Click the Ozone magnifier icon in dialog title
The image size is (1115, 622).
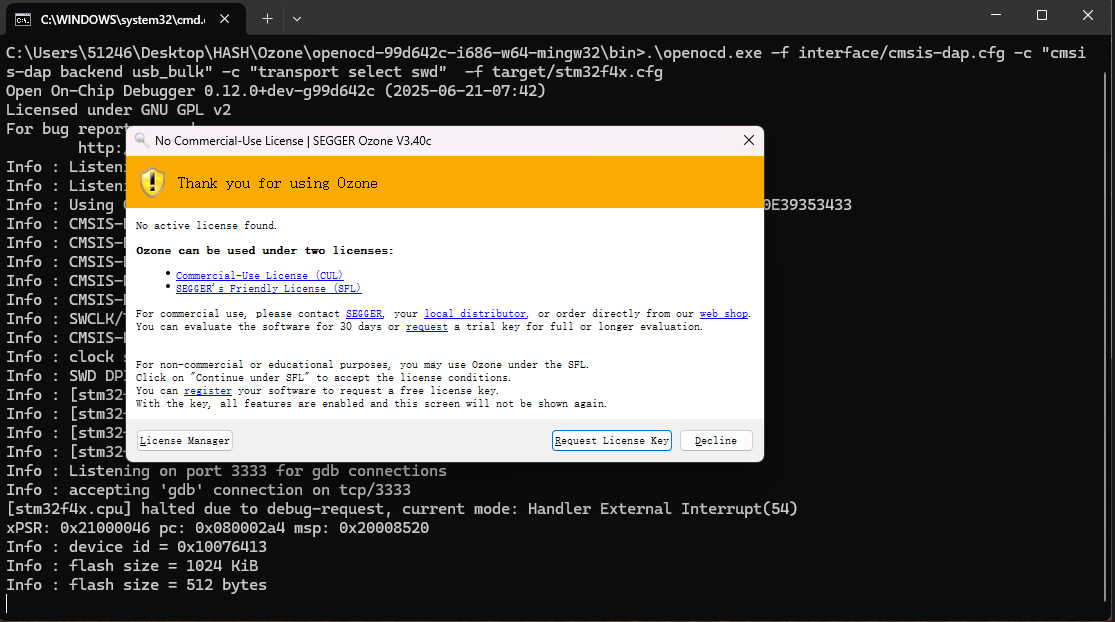[141, 141]
